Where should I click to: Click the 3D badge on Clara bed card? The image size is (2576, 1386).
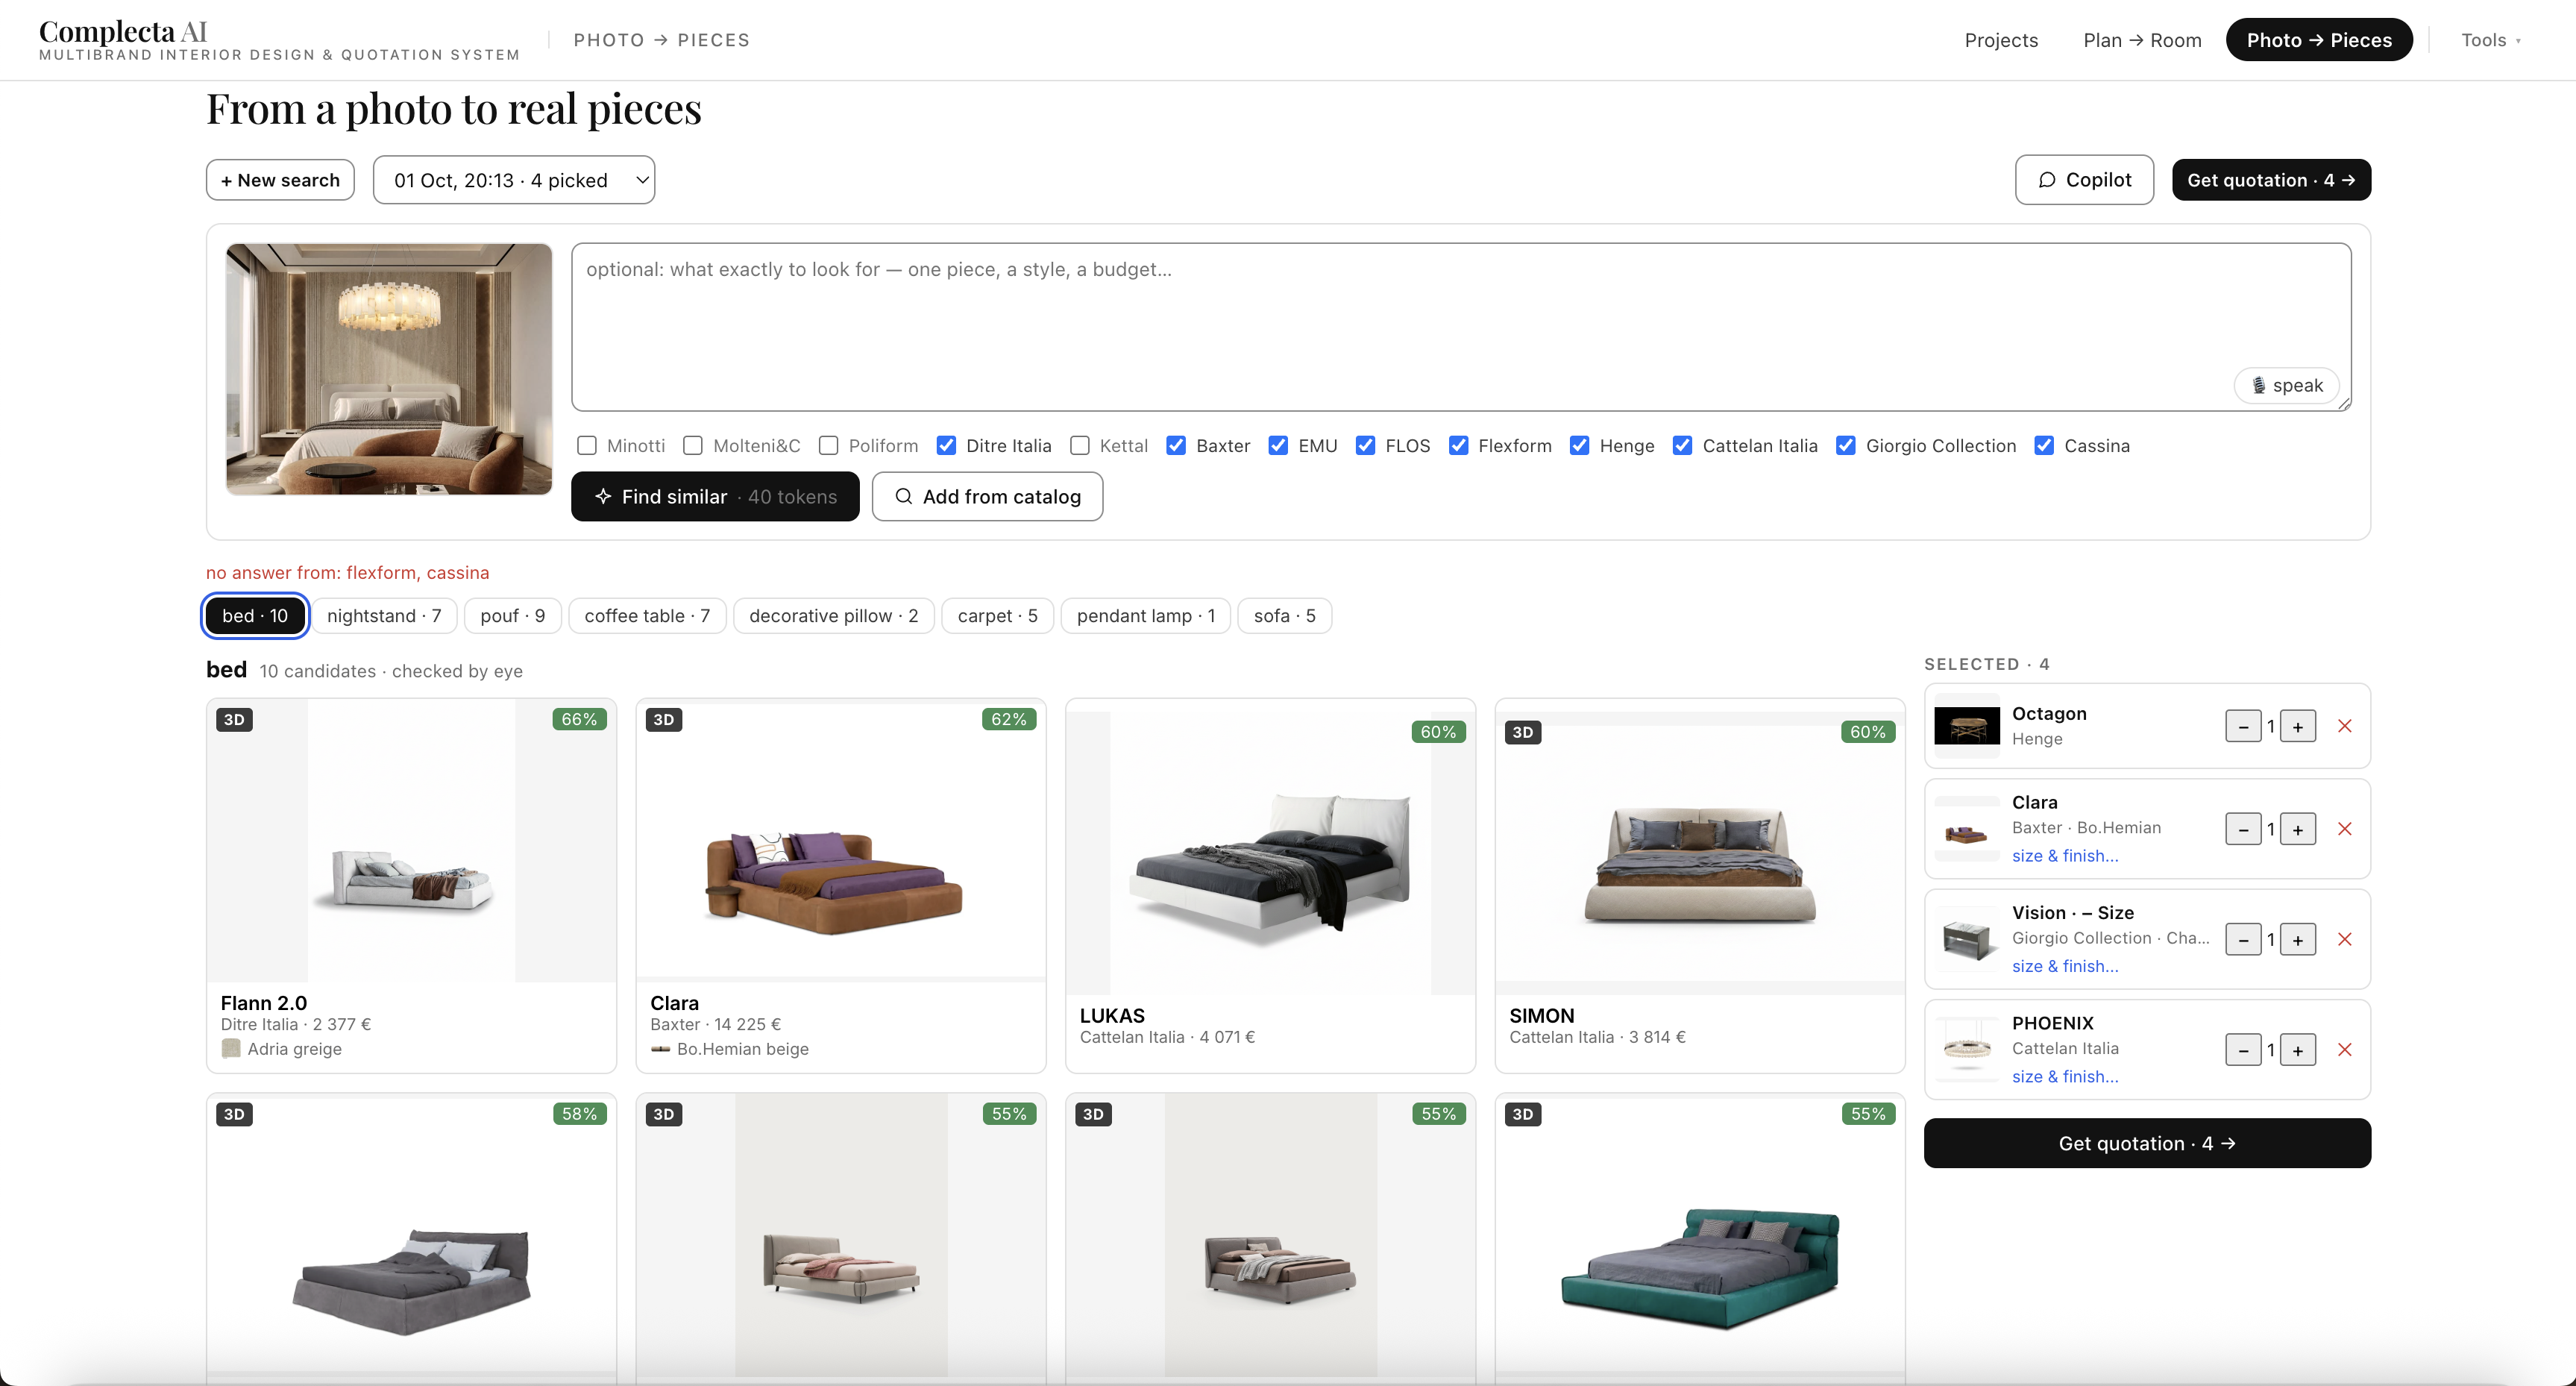tap(664, 720)
